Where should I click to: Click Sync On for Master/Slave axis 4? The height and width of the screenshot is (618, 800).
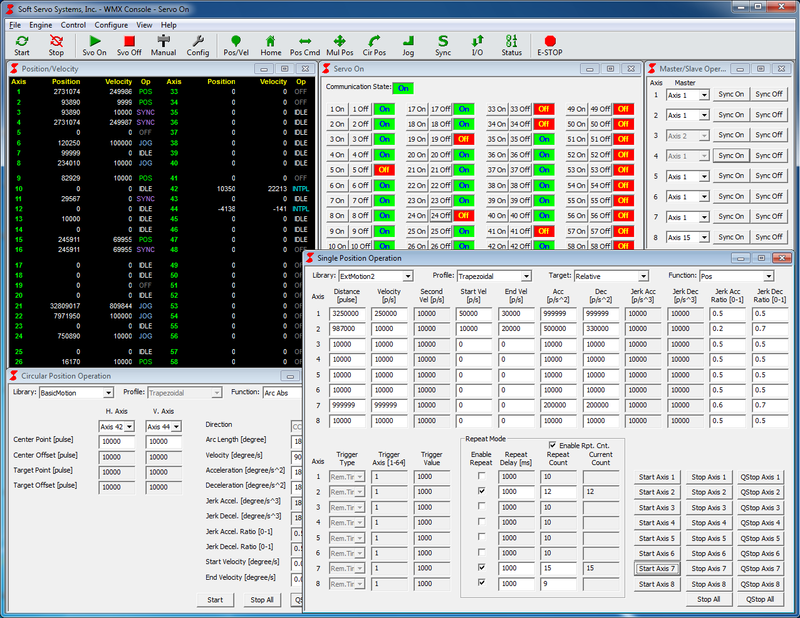point(731,156)
